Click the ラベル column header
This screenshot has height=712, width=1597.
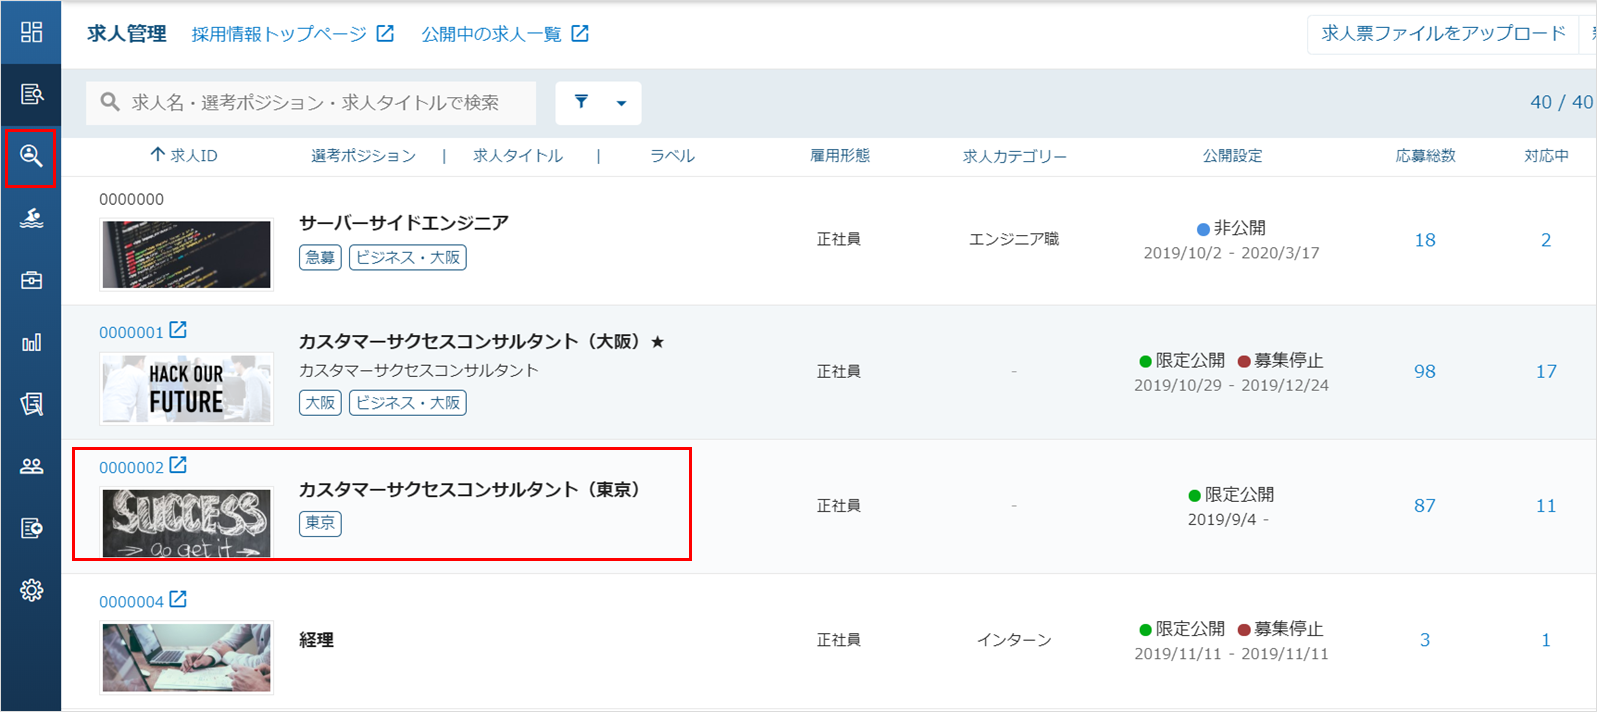tap(672, 155)
